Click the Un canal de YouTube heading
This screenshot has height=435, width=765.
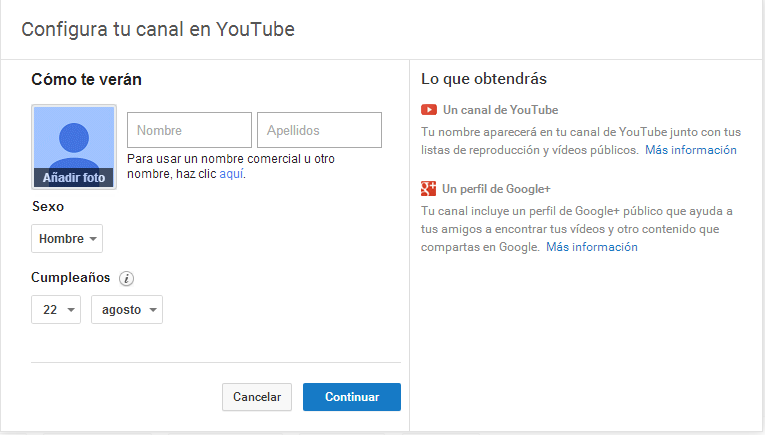pyautogui.click(x=500, y=110)
